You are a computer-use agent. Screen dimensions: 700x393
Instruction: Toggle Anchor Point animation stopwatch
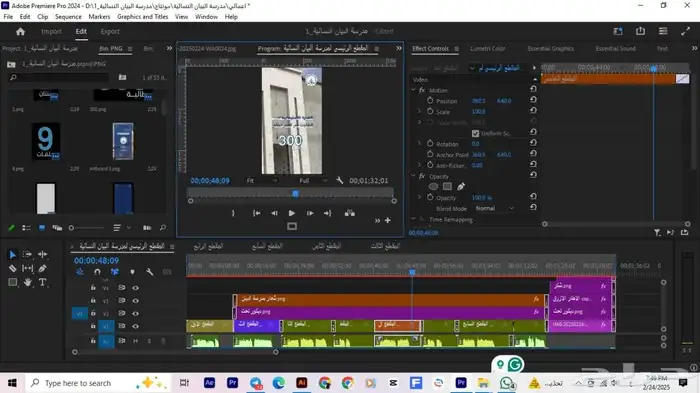click(x=430, y=154)
